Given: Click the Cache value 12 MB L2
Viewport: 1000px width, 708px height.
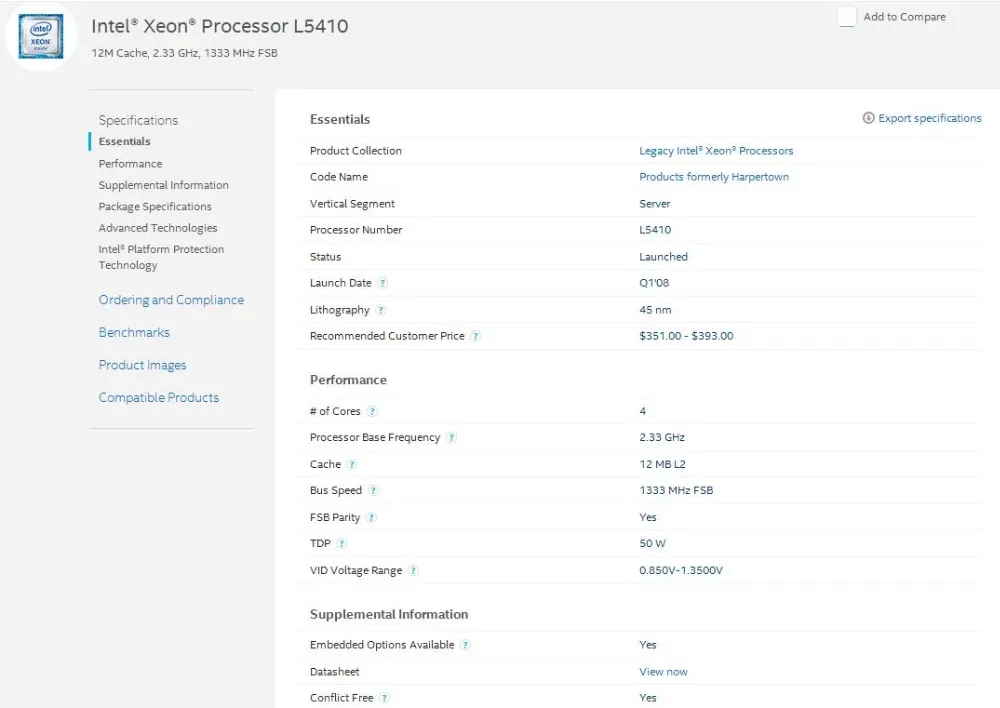Looking at the screenshot, I should click(662, 464).
